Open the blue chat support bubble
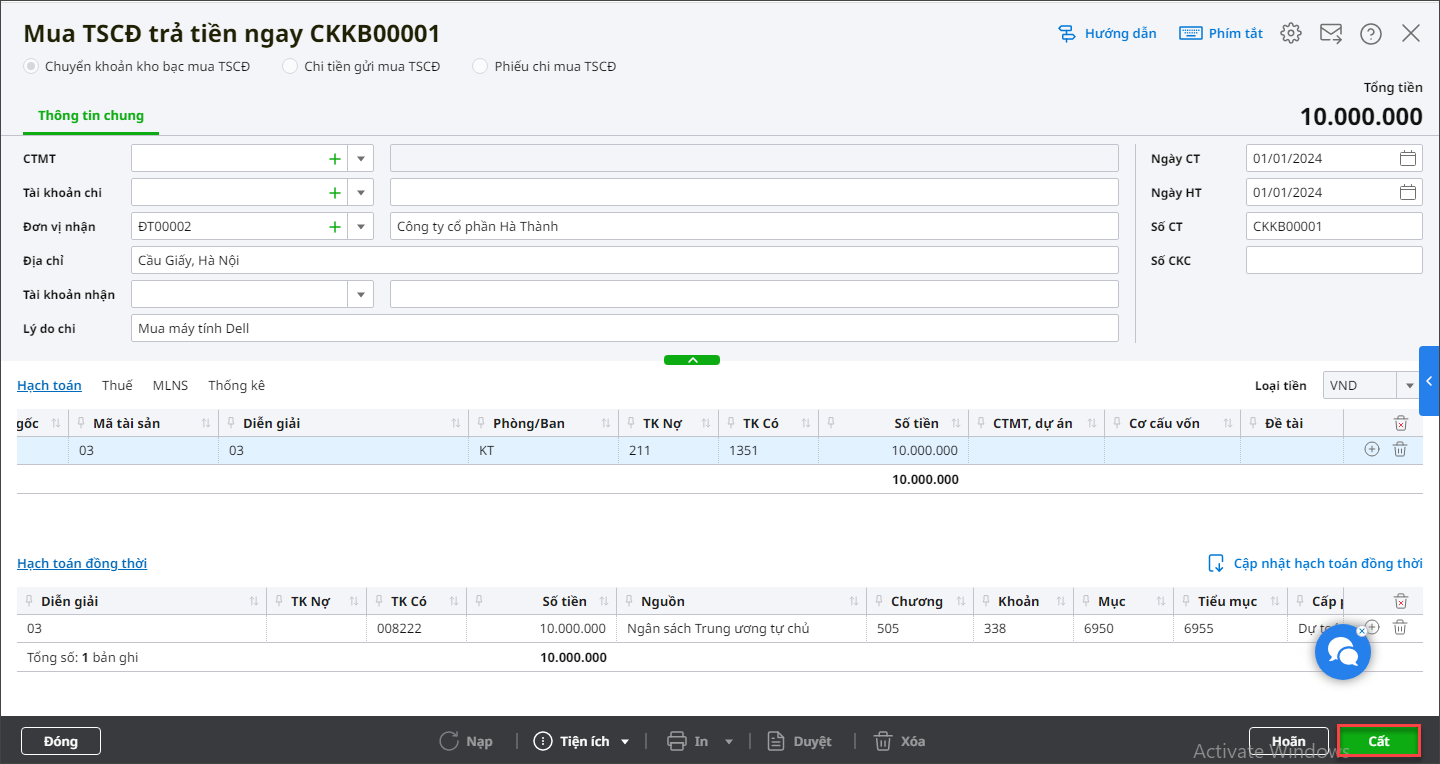The width and height of the screenshot is (1440, 764). pos(1341,653)
